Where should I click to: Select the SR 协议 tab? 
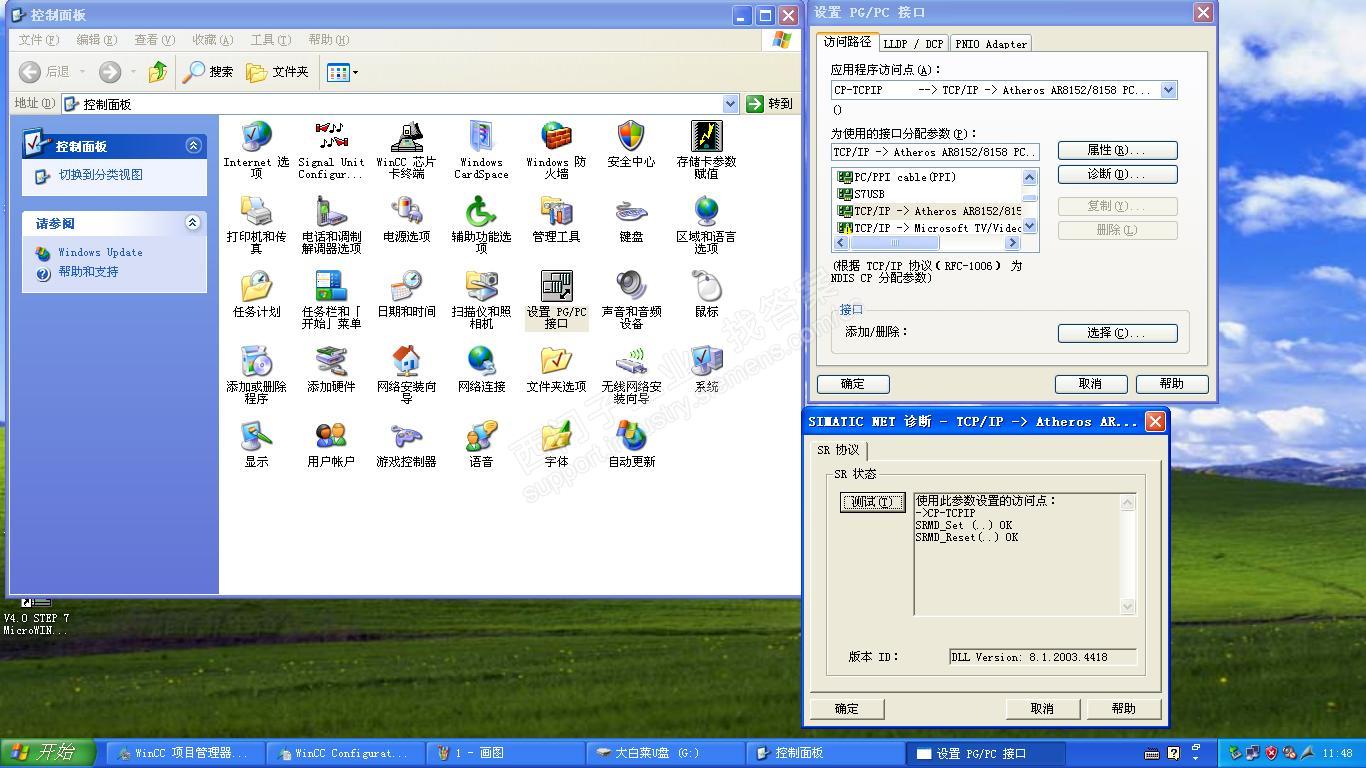838,450
